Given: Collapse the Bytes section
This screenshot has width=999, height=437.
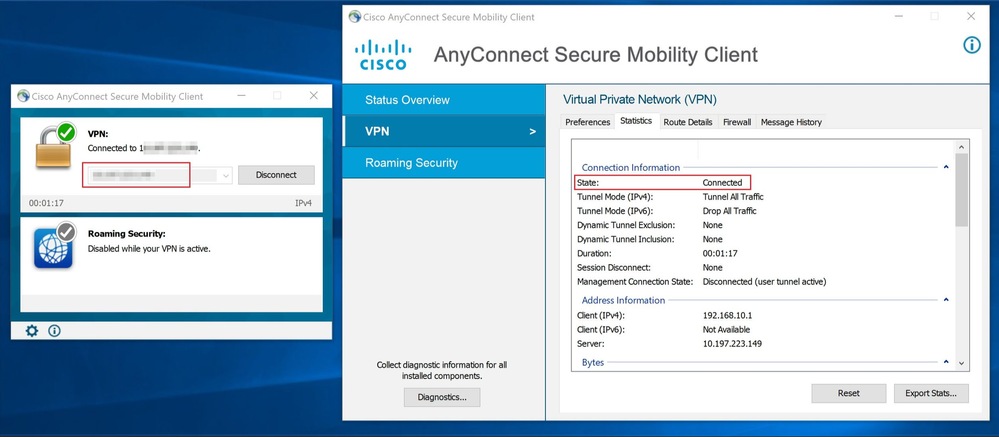Looking at the screenshot, I should click(945, 362).
